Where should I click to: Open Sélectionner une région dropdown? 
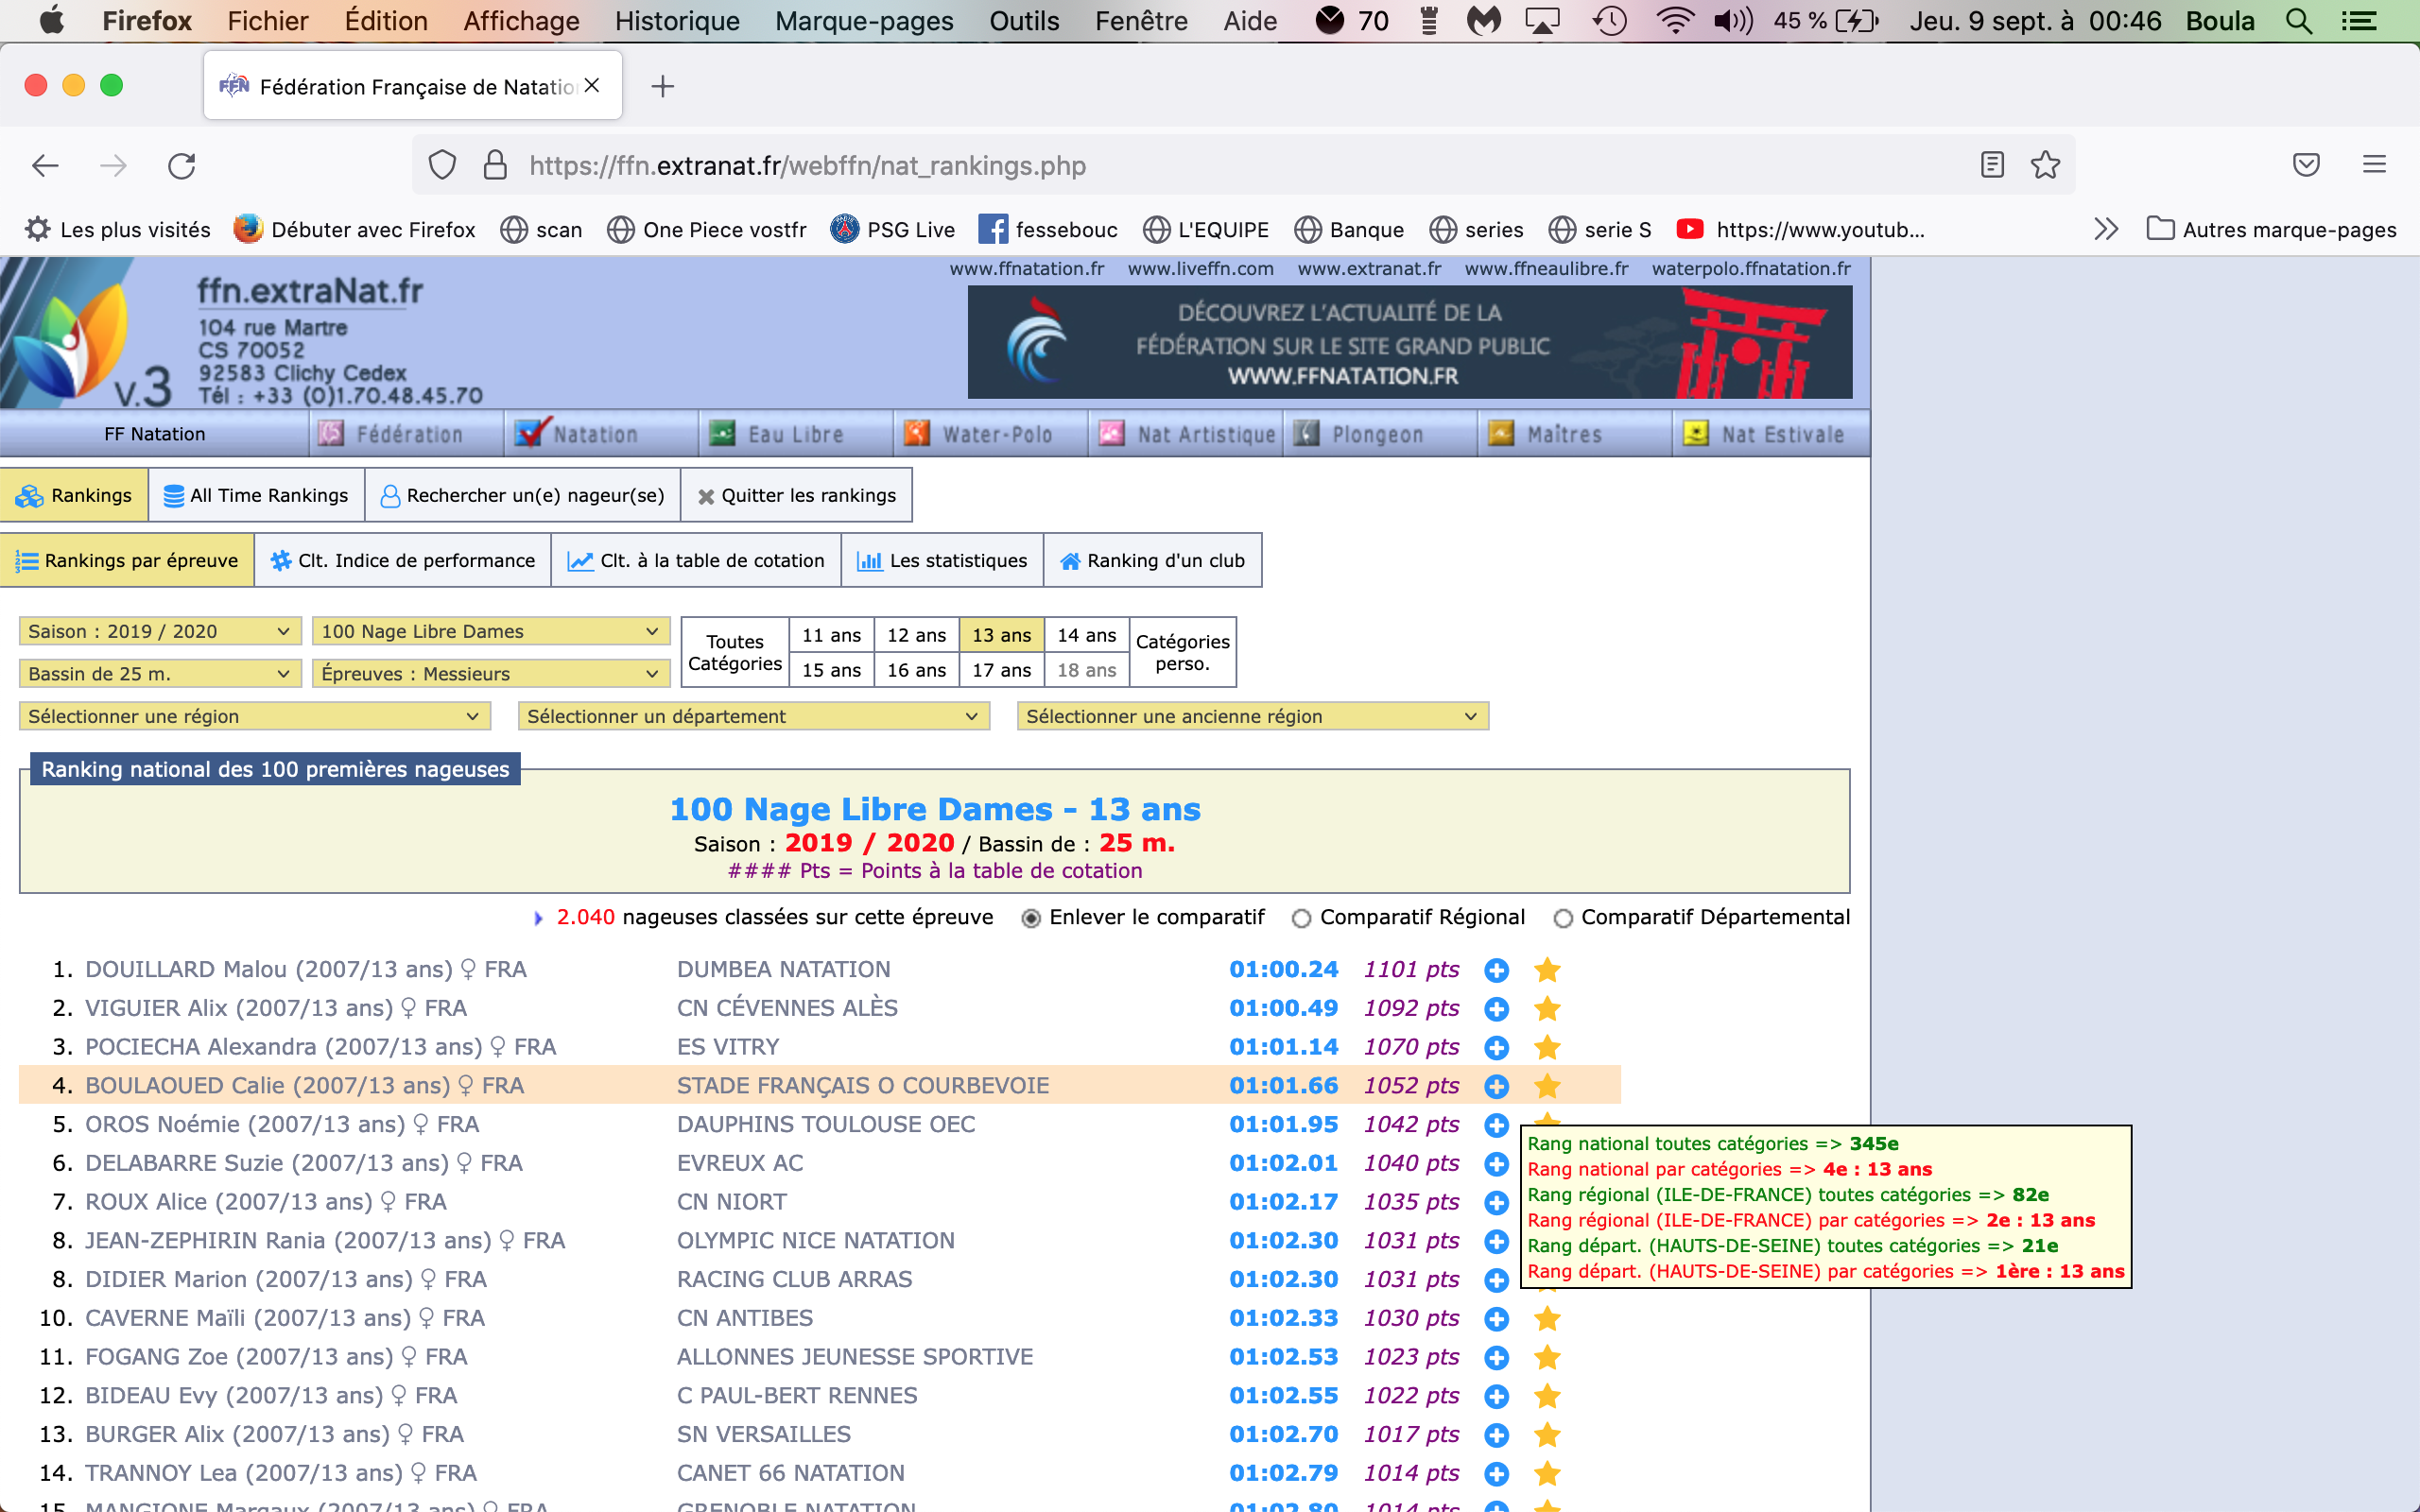pyautogui.click(x=254, y=716)
